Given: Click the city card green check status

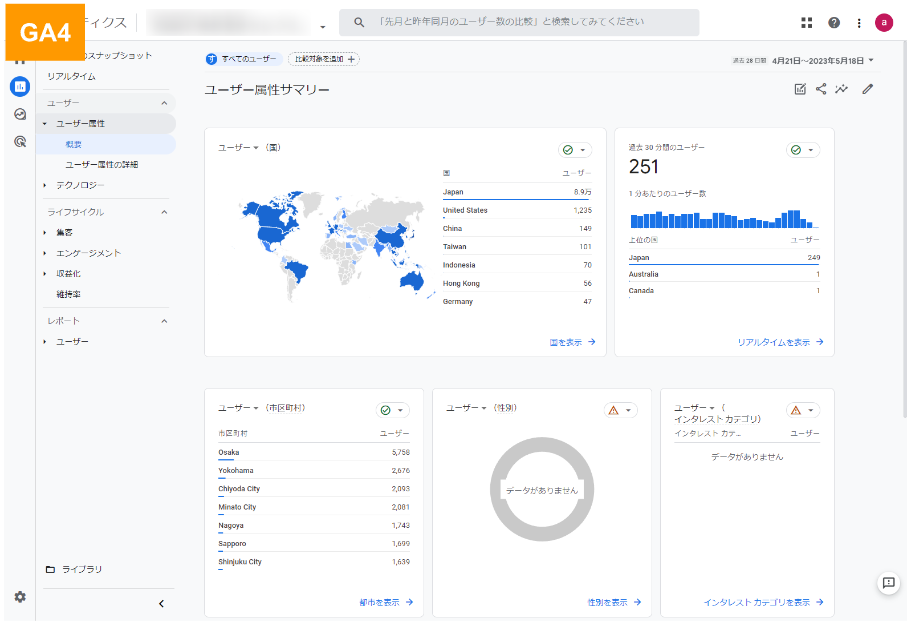Looking at the screenshot, I should tap(385, 410).
